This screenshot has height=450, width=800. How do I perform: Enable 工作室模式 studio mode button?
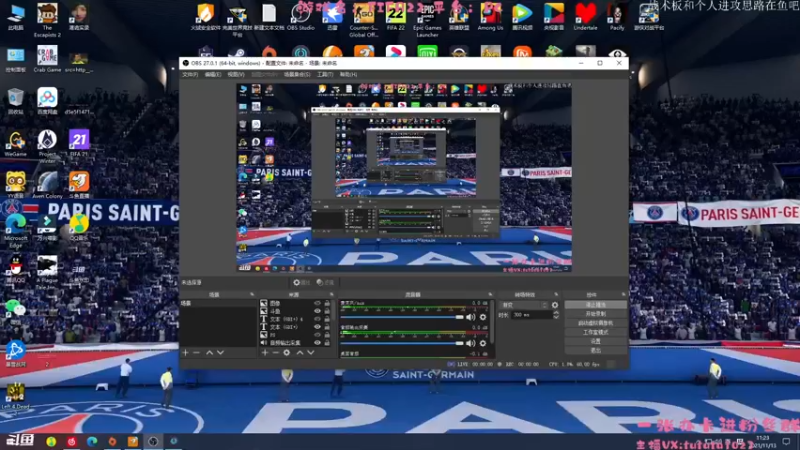595,332
